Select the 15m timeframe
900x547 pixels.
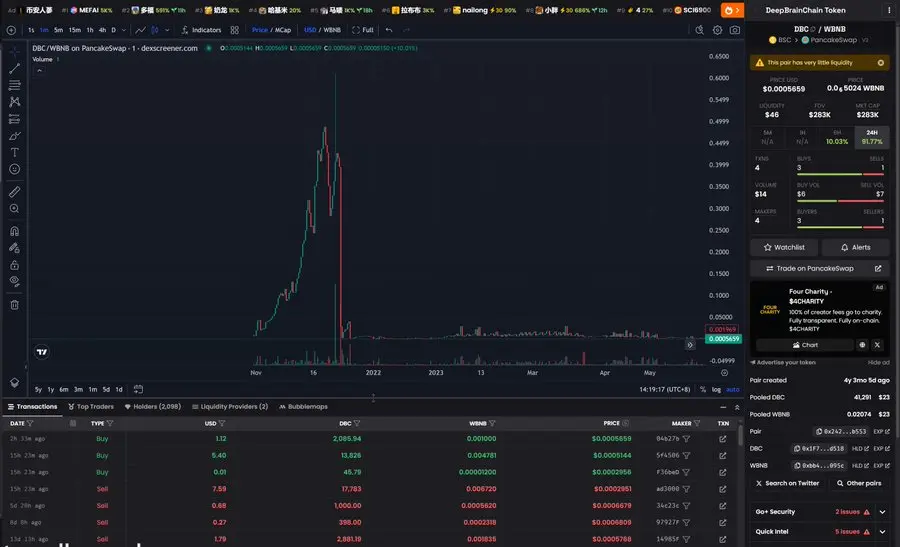tap(75, 30)
